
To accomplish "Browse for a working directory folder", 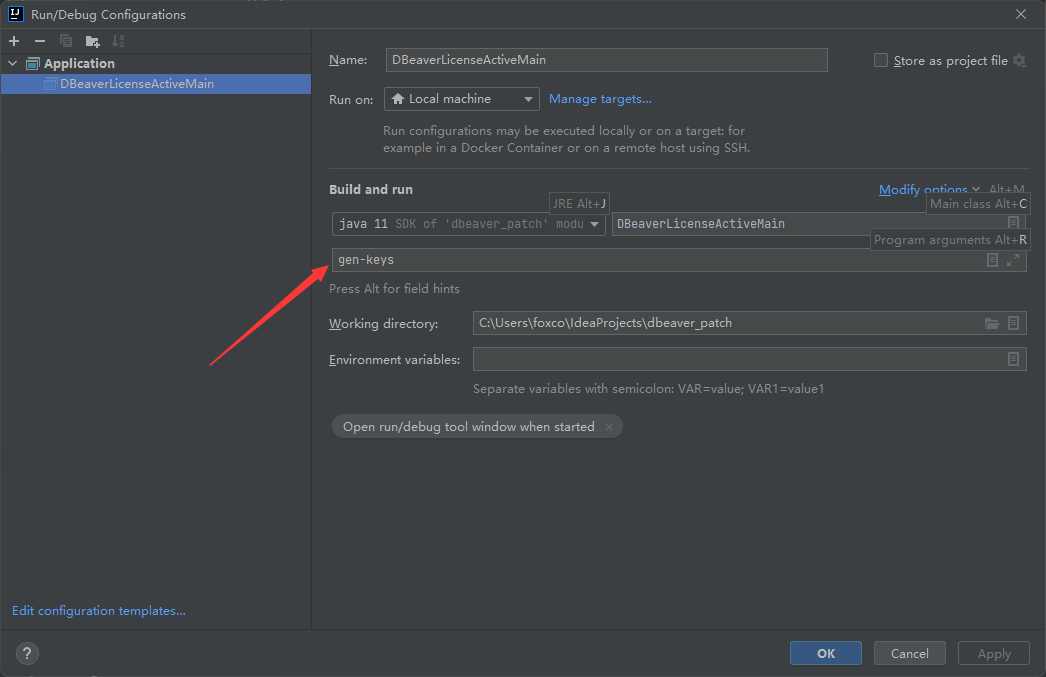I will pyautogui.click(x=992, y=323).
